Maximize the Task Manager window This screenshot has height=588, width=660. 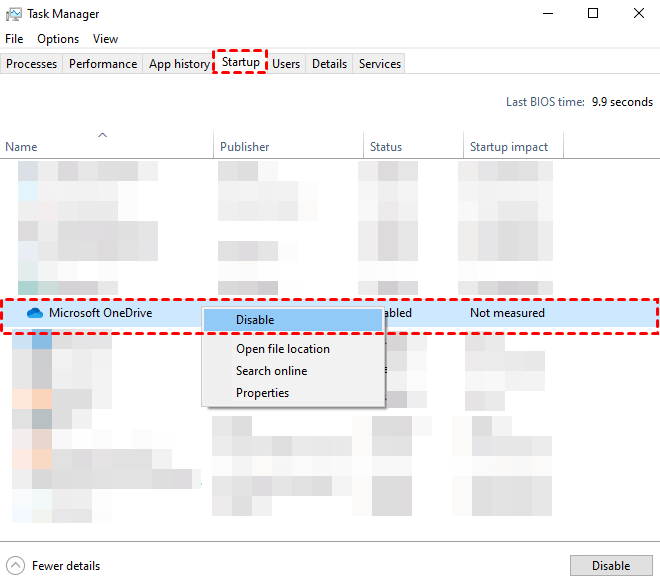[593, 13]
